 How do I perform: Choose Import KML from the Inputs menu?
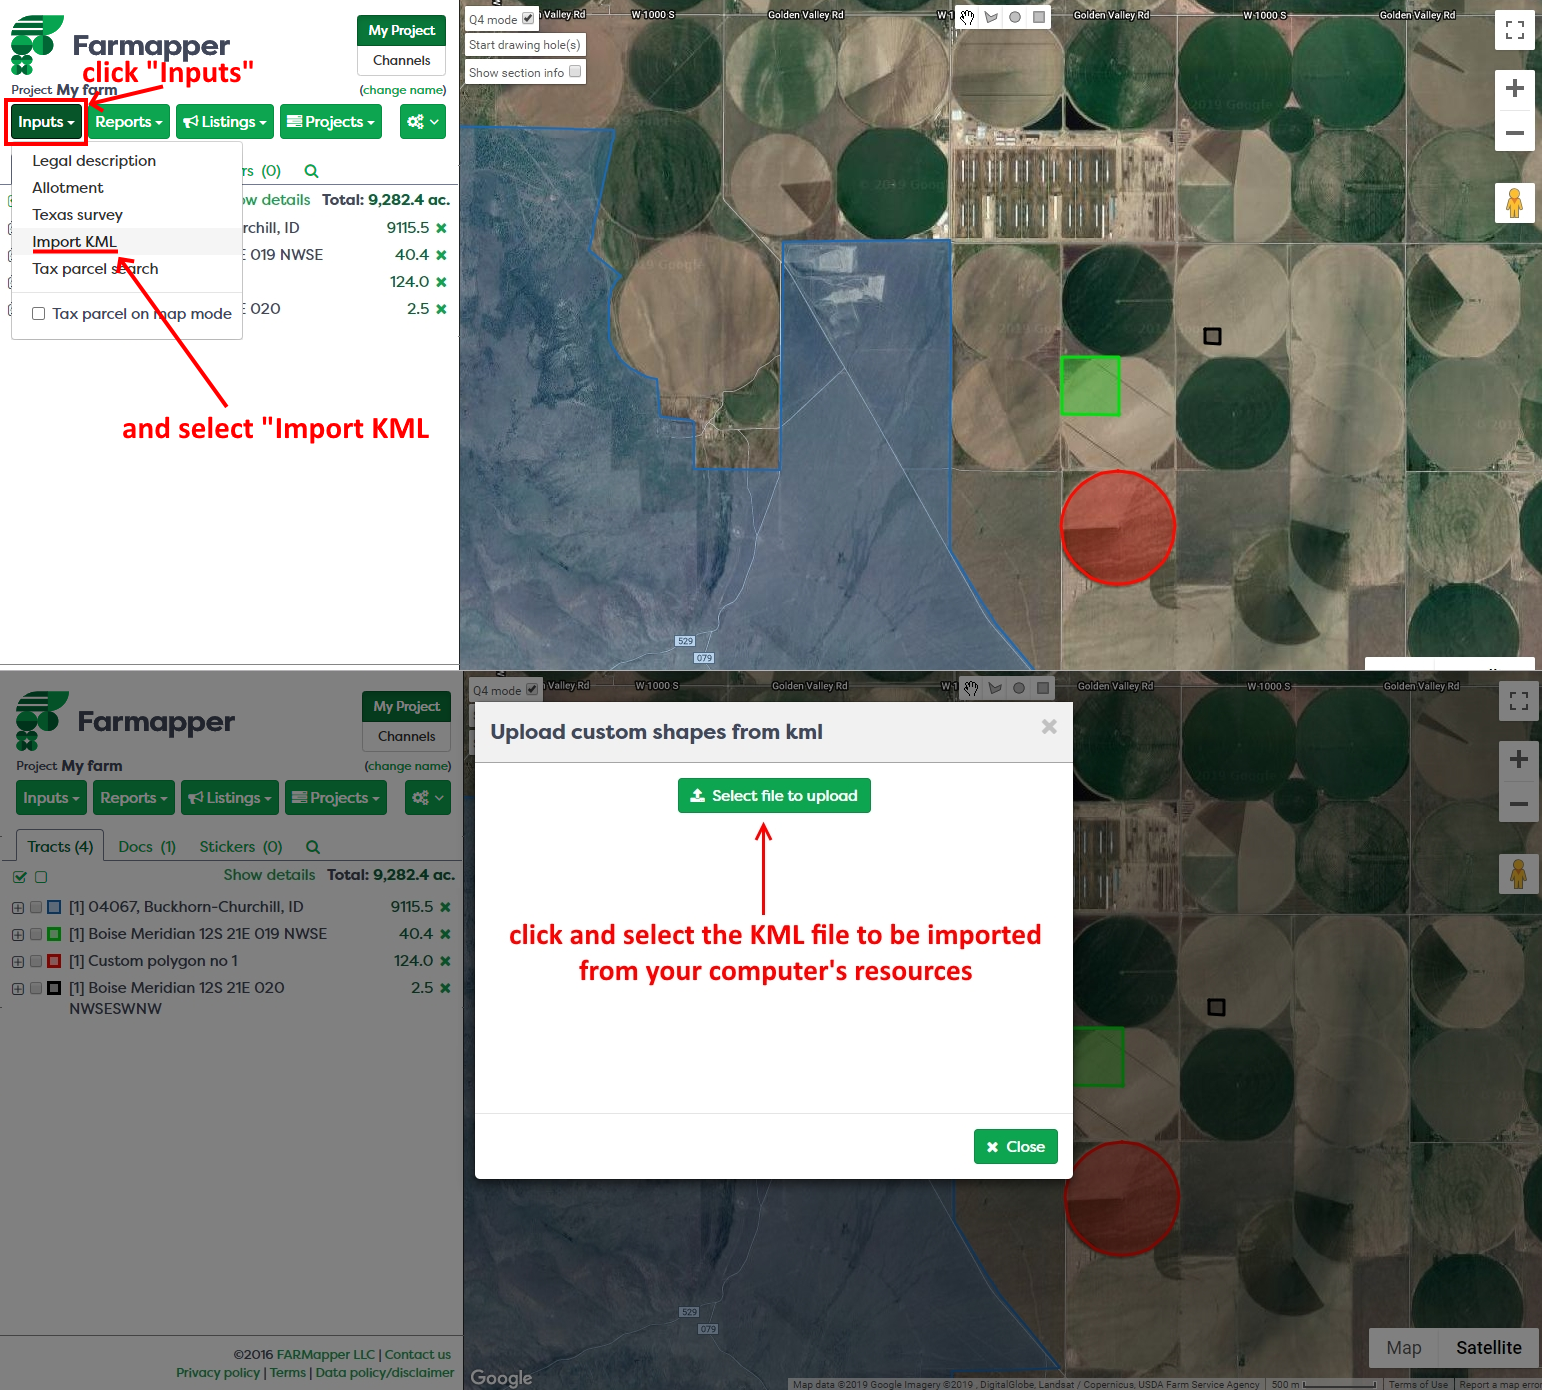coord(74,242)
